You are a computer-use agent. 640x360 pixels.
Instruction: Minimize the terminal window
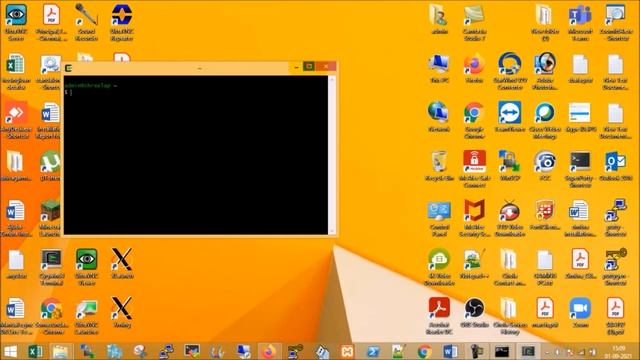click(297, 67)
